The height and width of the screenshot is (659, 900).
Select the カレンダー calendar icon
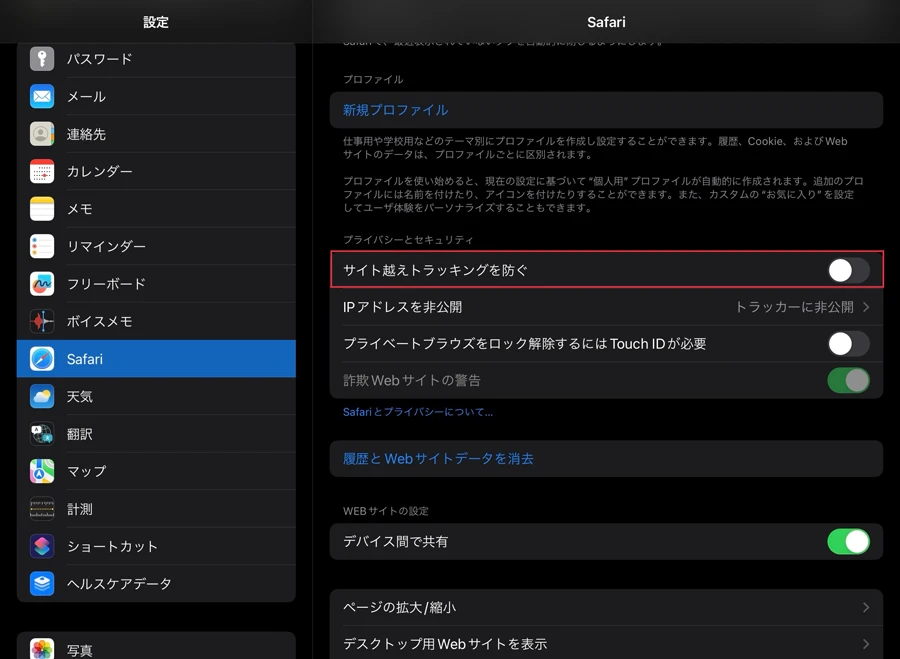tap(42, 172)
